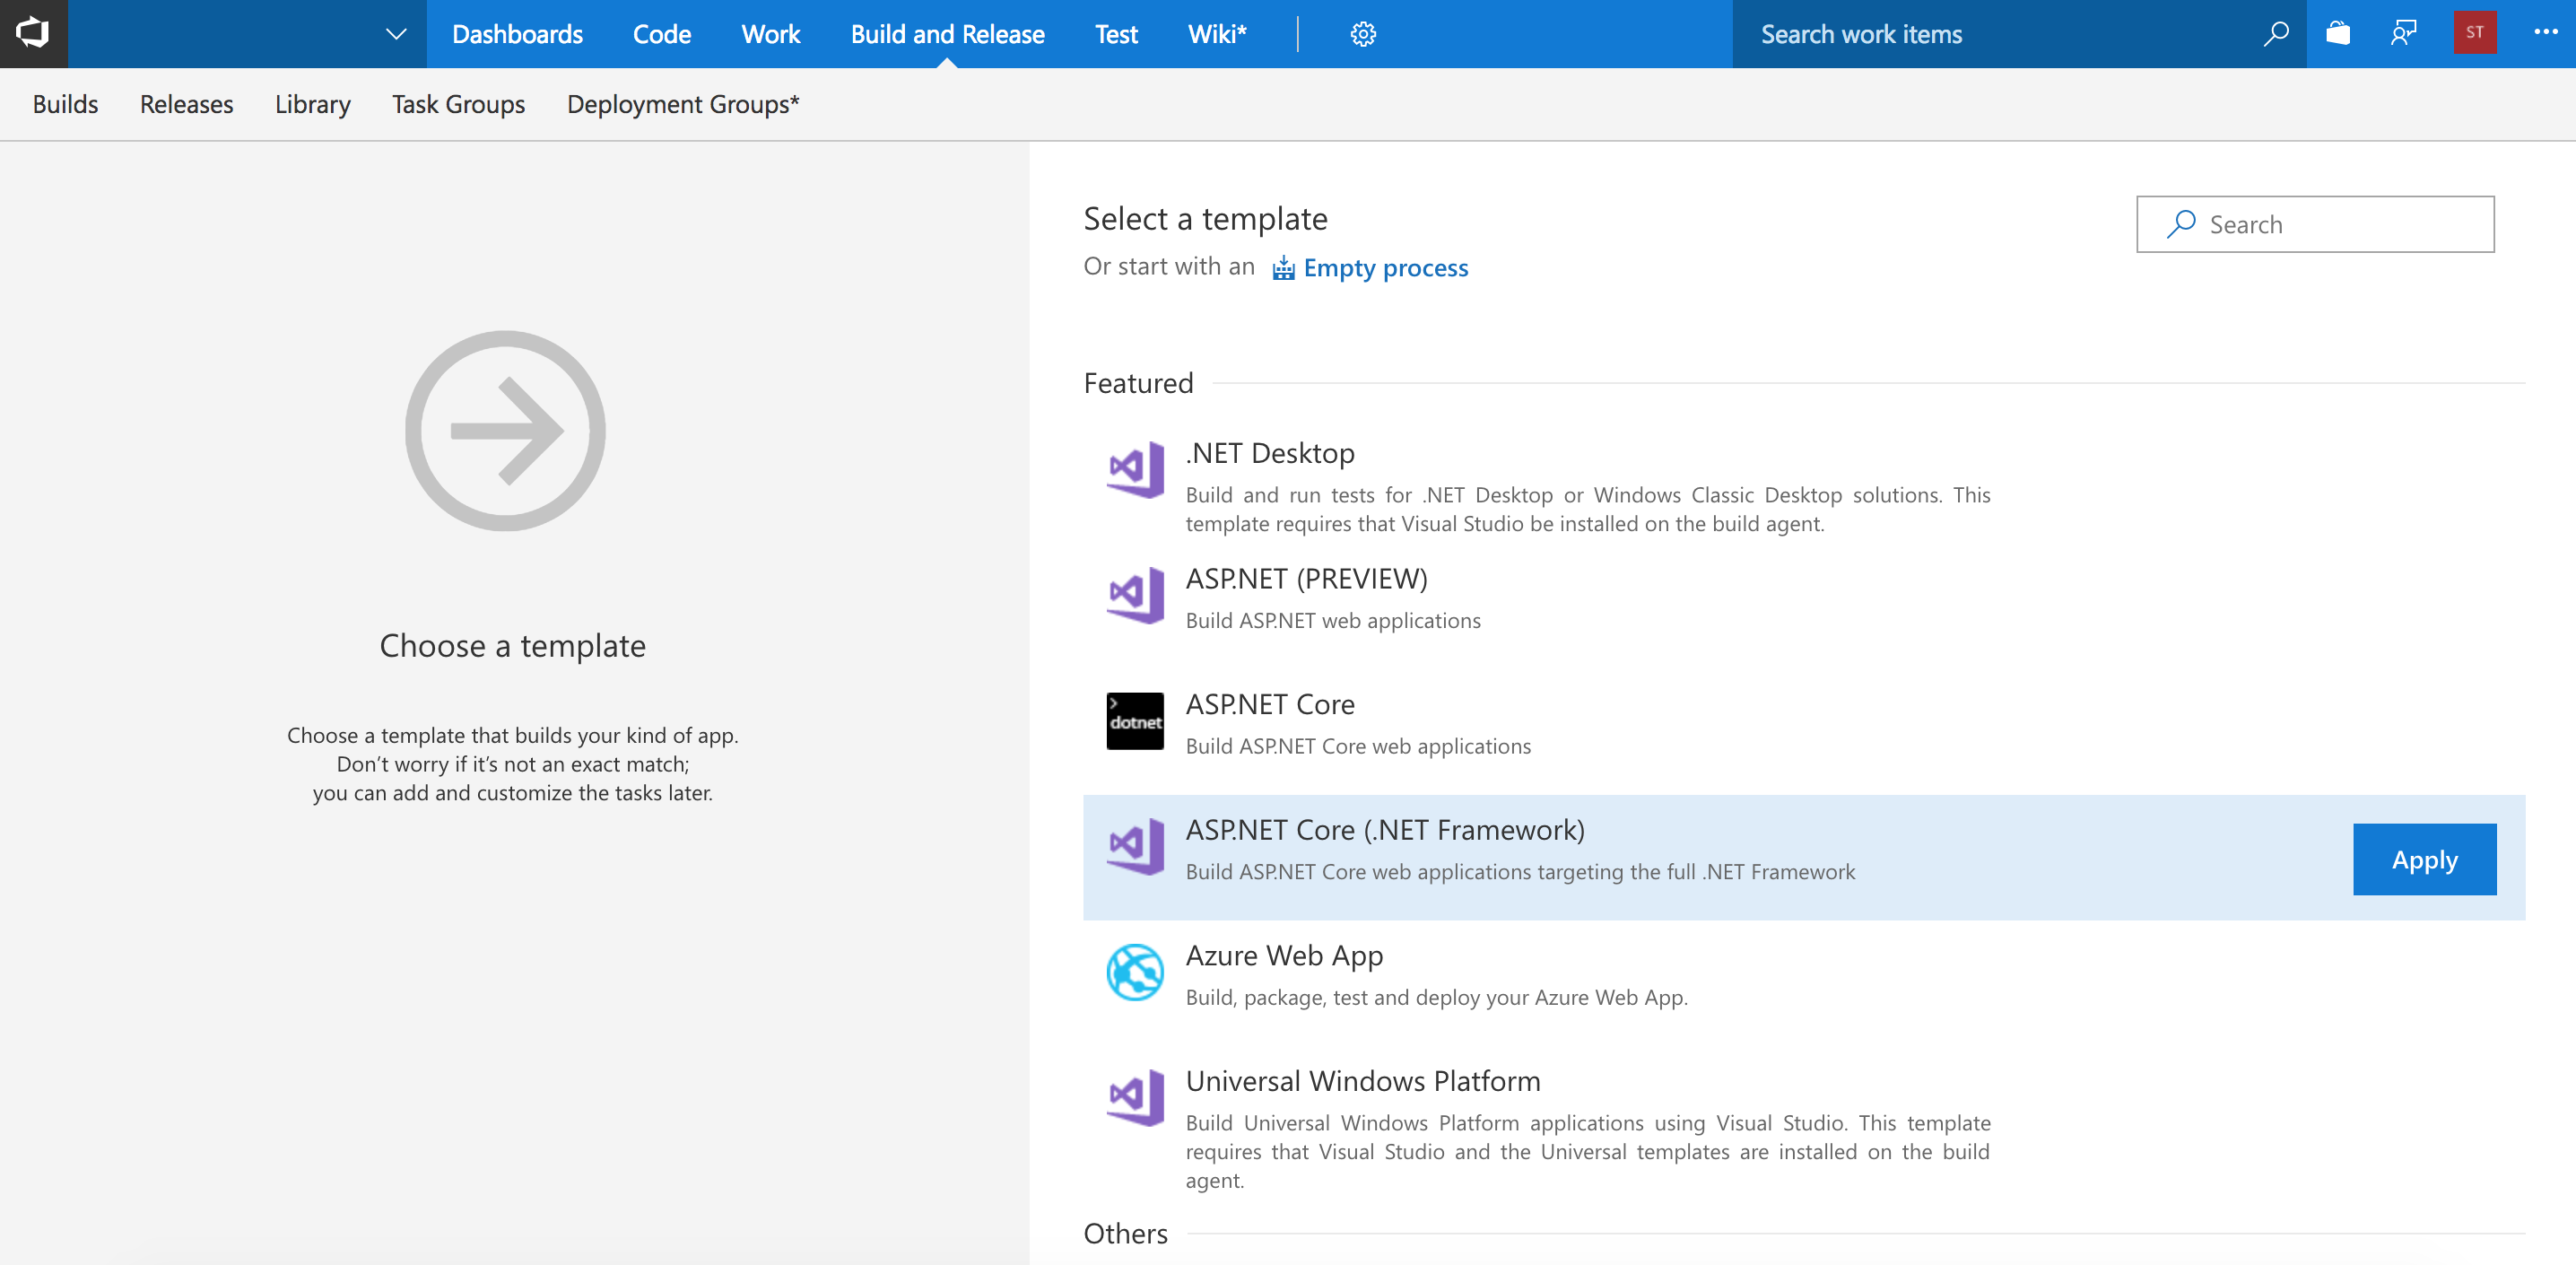Open the ellipsis overflow menu top-right
This screenshot has height=1265, width=2576.
pos(2546,33)
